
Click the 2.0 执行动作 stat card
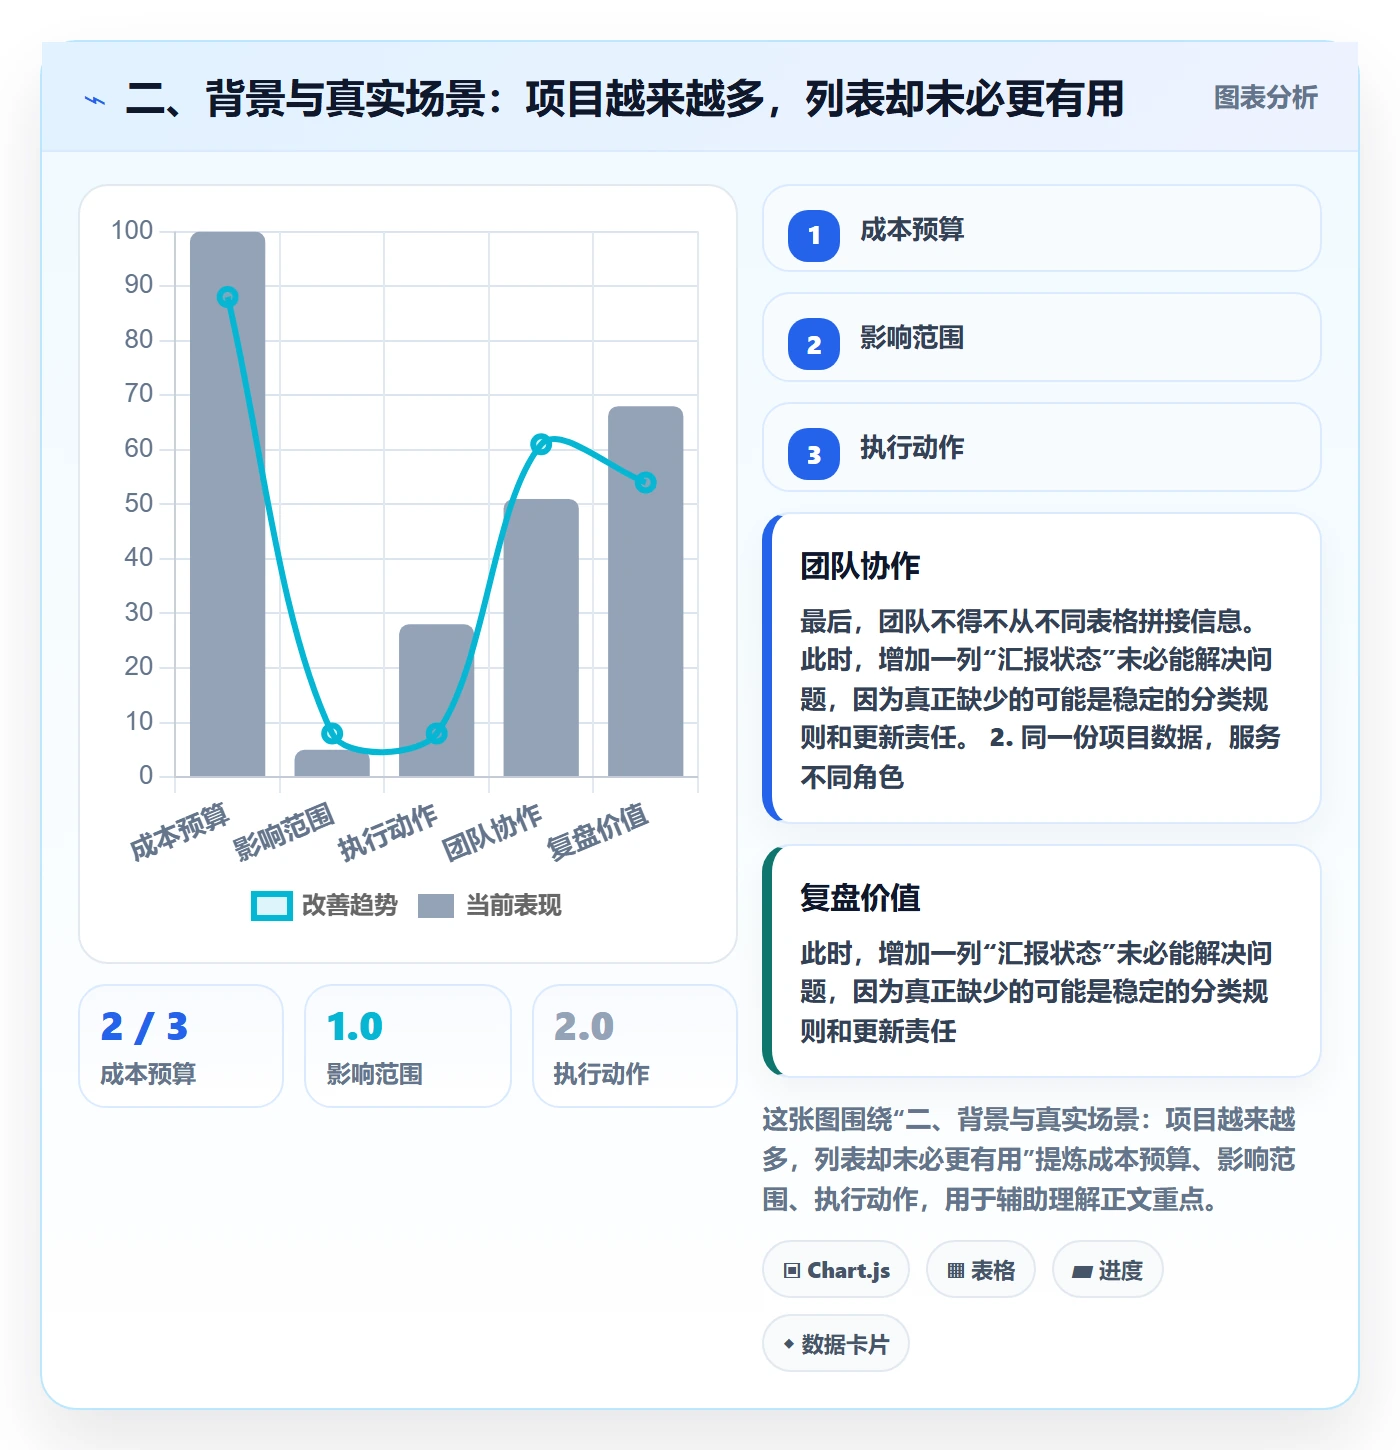coord(635,1046)
